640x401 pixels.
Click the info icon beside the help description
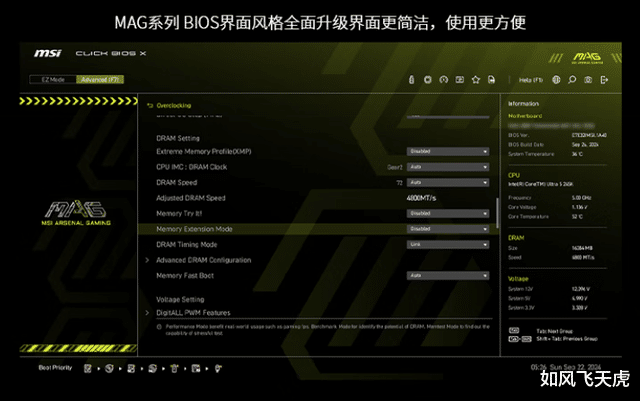click(159, 327)
